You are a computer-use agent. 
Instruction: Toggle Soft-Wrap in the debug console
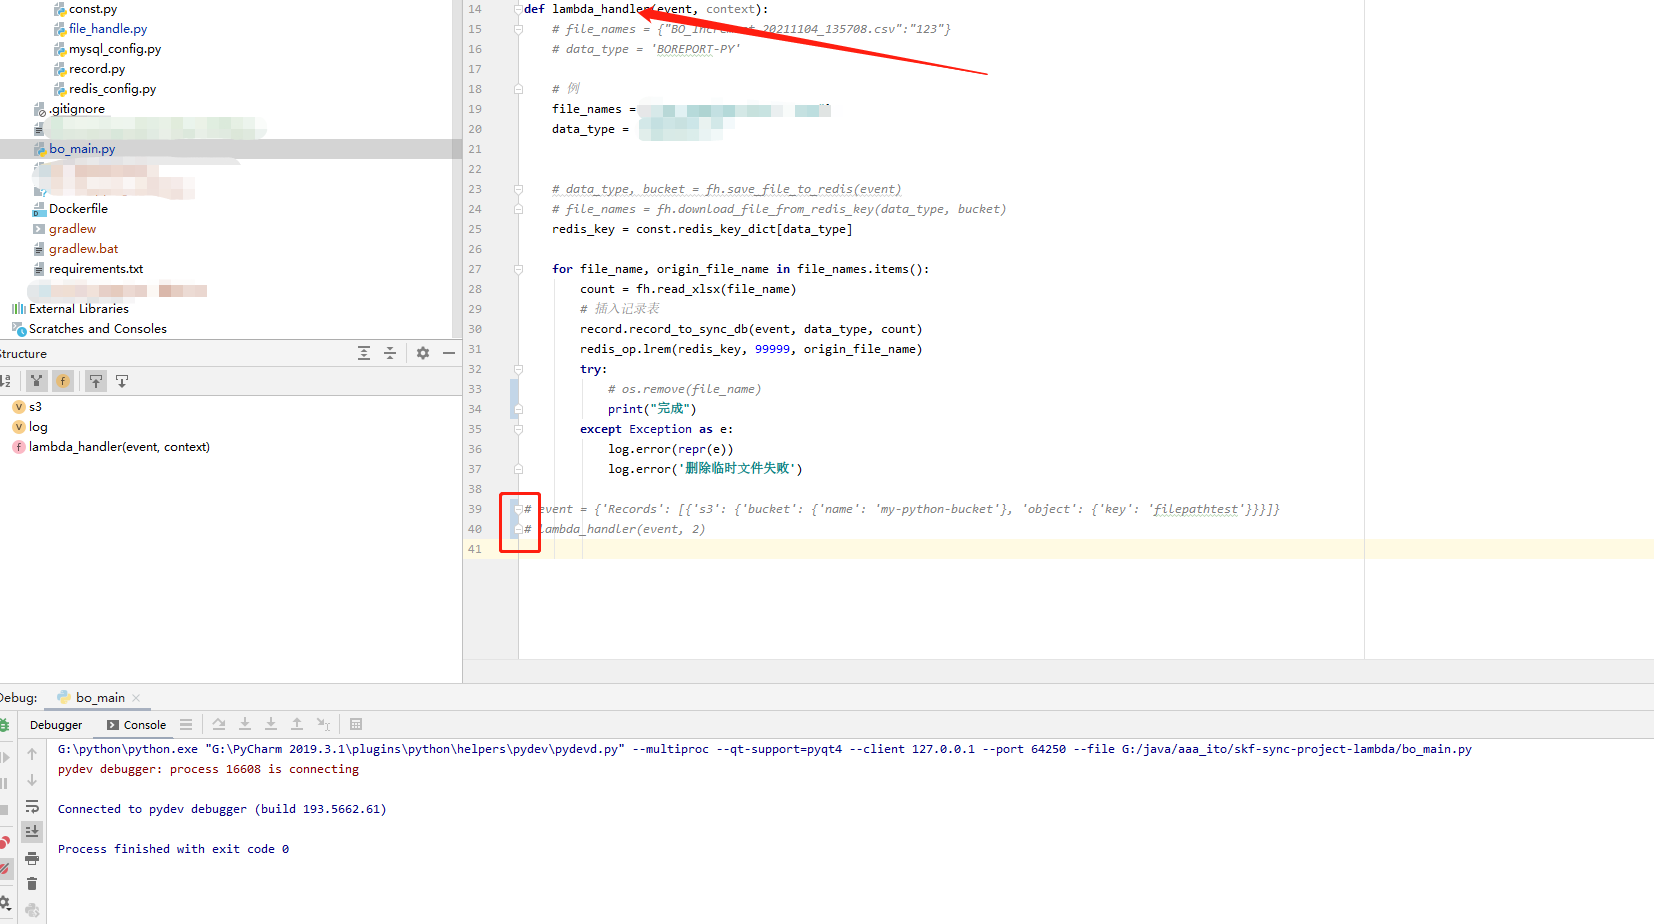[32, 806]
